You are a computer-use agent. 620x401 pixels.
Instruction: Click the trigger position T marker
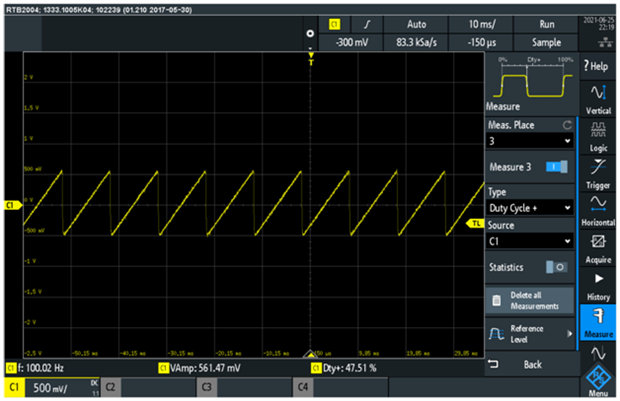(x=311, y=59)
